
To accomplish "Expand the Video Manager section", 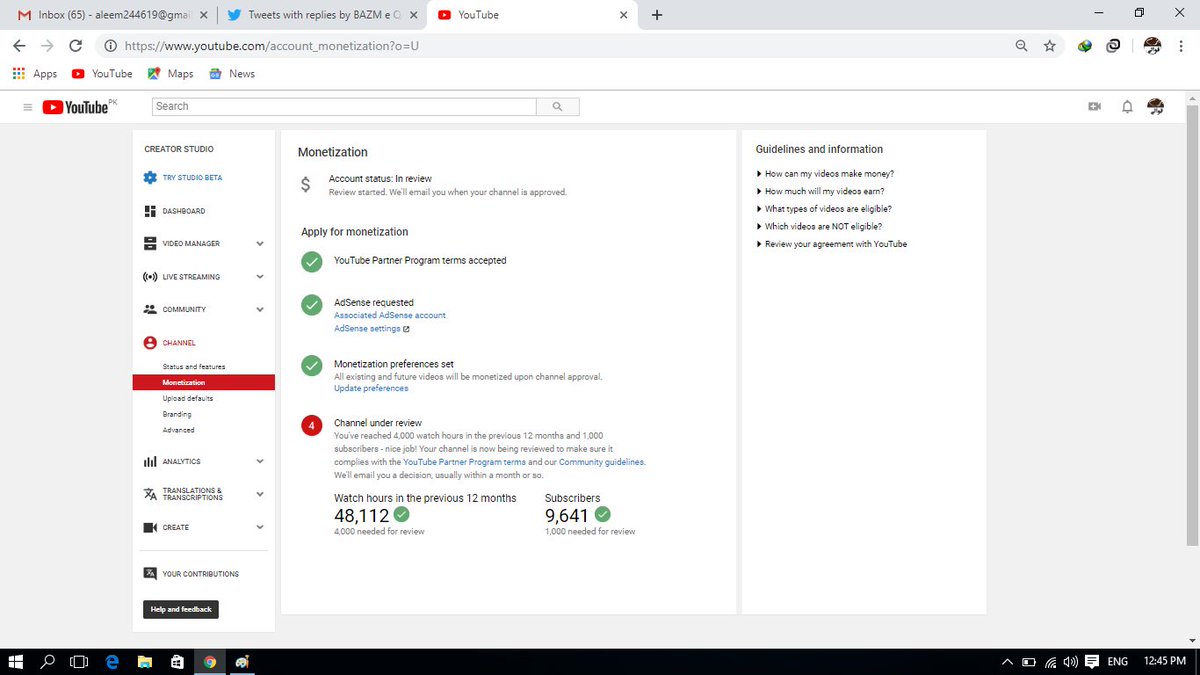I will (260, 244).
